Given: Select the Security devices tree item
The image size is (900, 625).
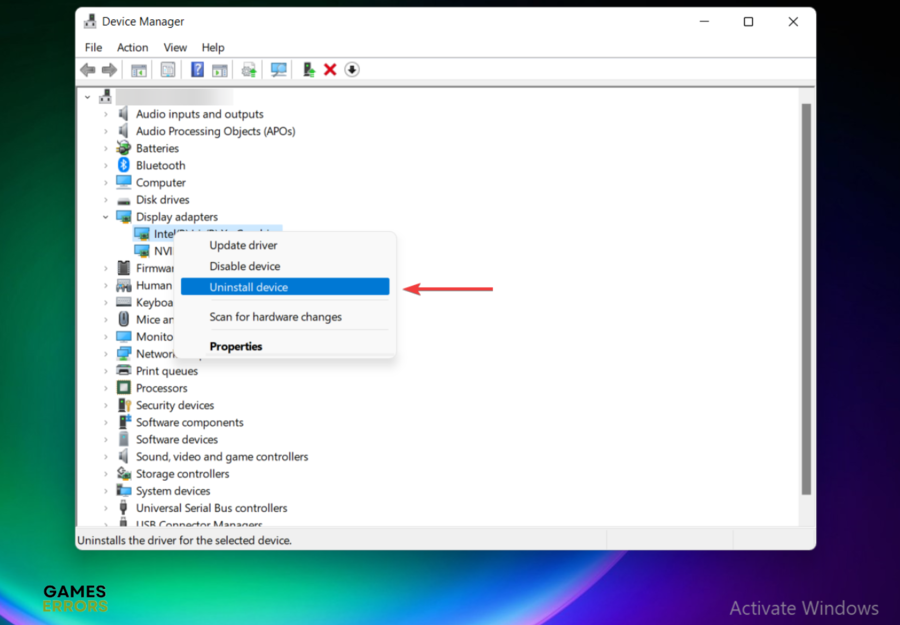Looking at the screenshot, I should click(x=175, y=405).
